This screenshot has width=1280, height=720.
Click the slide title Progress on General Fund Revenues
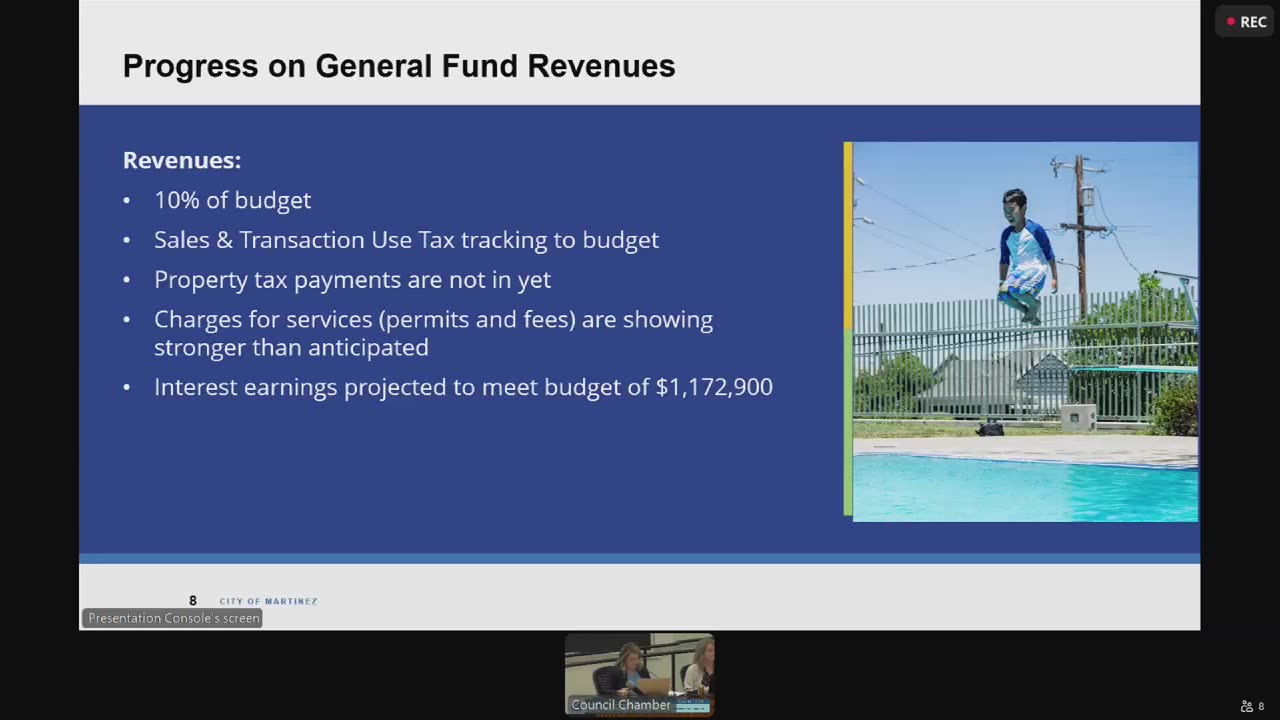399,66
